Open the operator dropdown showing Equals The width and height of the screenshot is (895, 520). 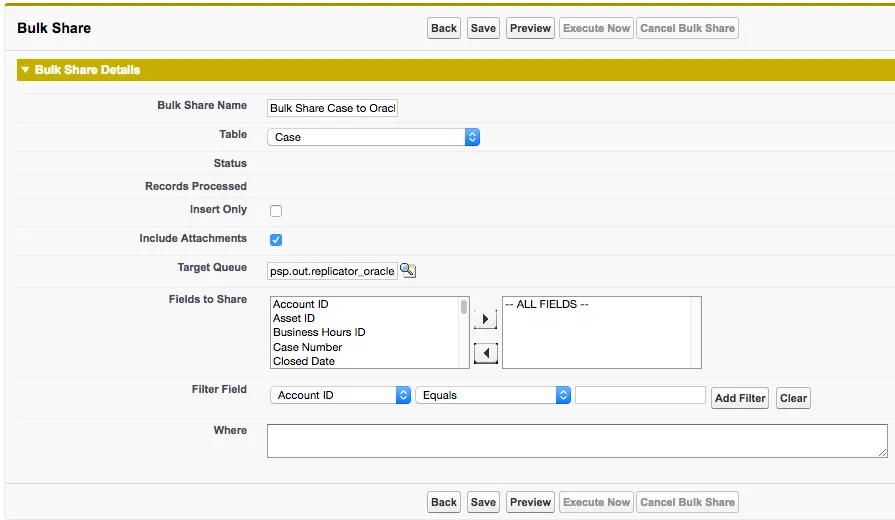493,395
